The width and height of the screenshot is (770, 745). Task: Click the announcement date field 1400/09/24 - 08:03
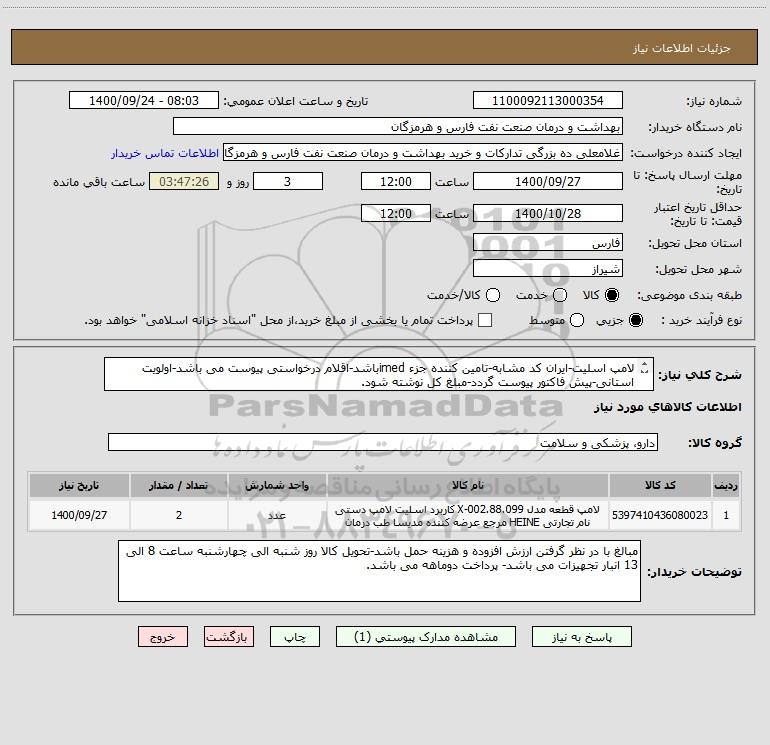point(144,101)
